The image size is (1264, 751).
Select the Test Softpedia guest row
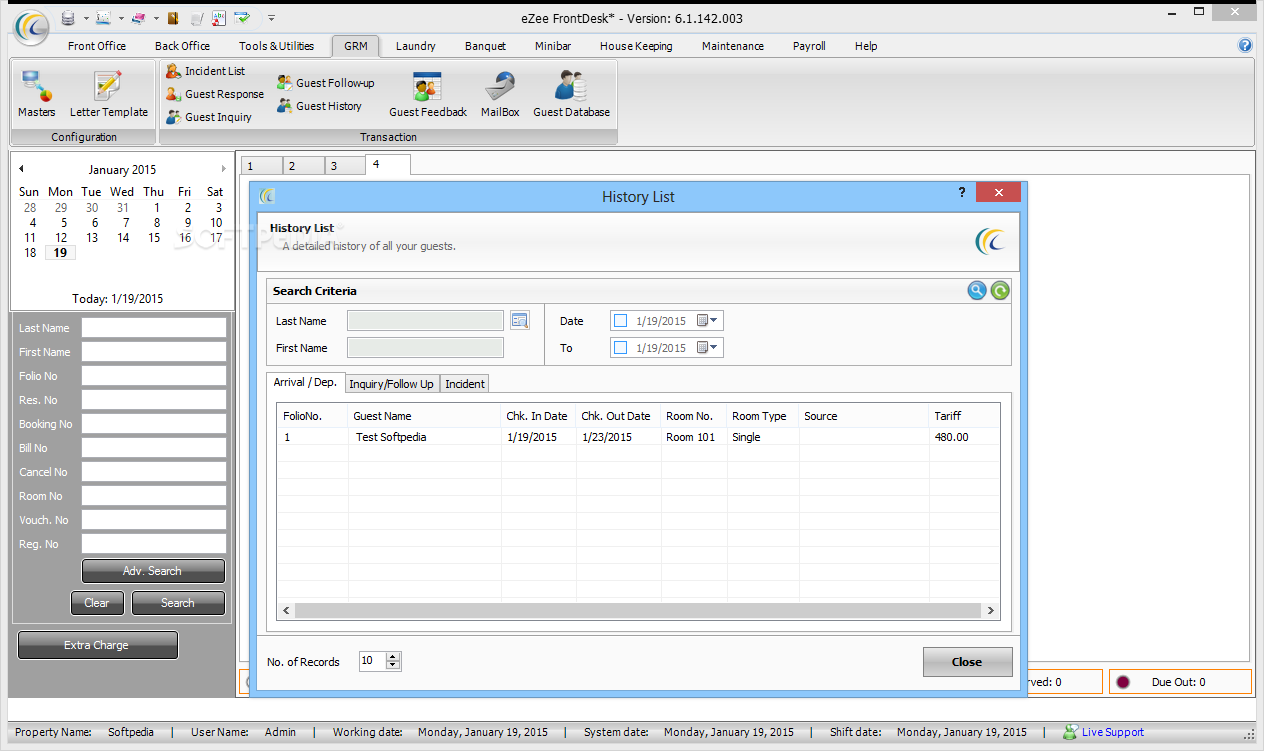coord(638,437)
